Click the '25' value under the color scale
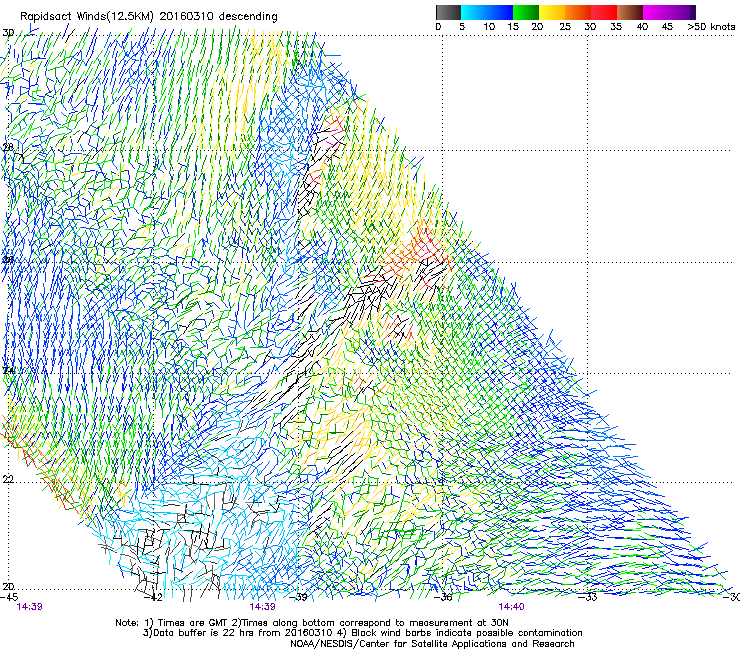740x650 pixels. tap(565, 27)
